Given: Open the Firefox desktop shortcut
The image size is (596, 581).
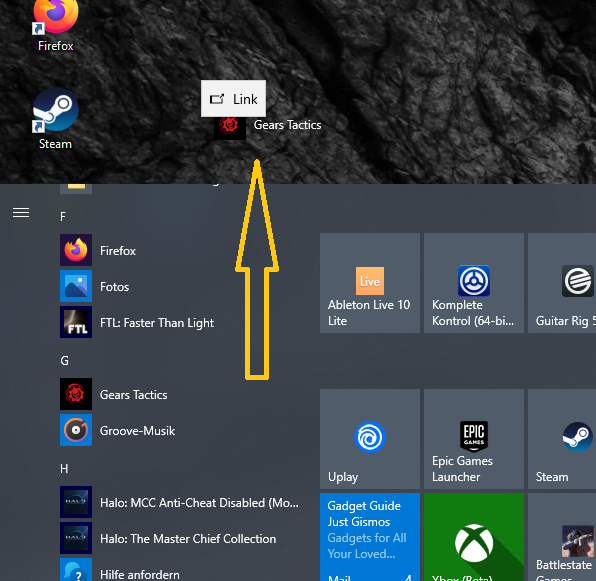Looking at the screenshot, I should [x=55, y=25].
